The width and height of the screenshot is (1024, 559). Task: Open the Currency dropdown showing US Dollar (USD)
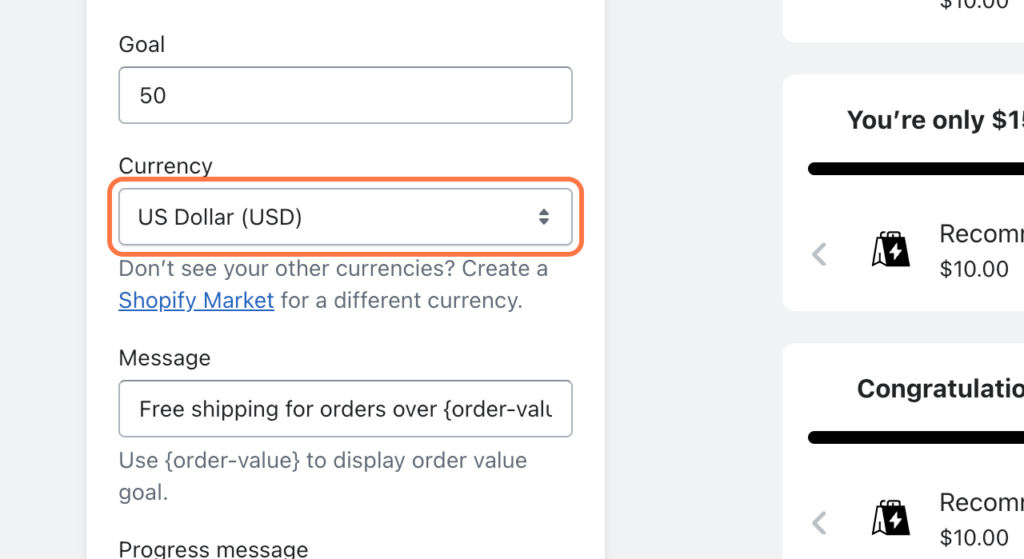[x=345, y=216]
